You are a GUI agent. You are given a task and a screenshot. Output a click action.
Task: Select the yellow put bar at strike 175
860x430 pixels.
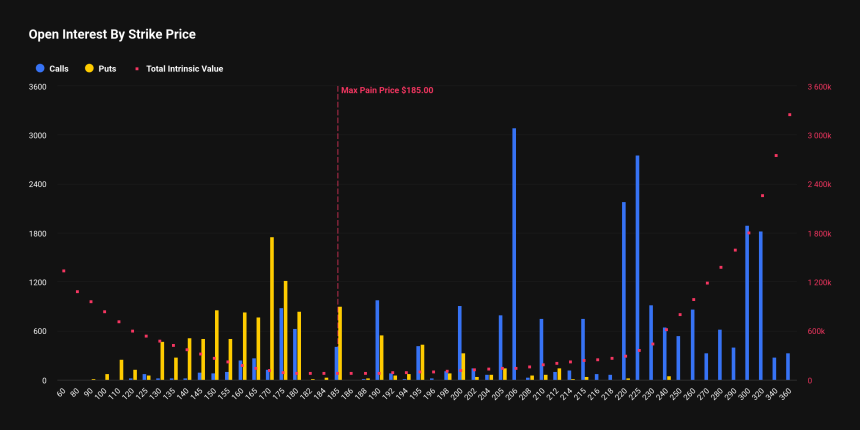tap(286, 330)
